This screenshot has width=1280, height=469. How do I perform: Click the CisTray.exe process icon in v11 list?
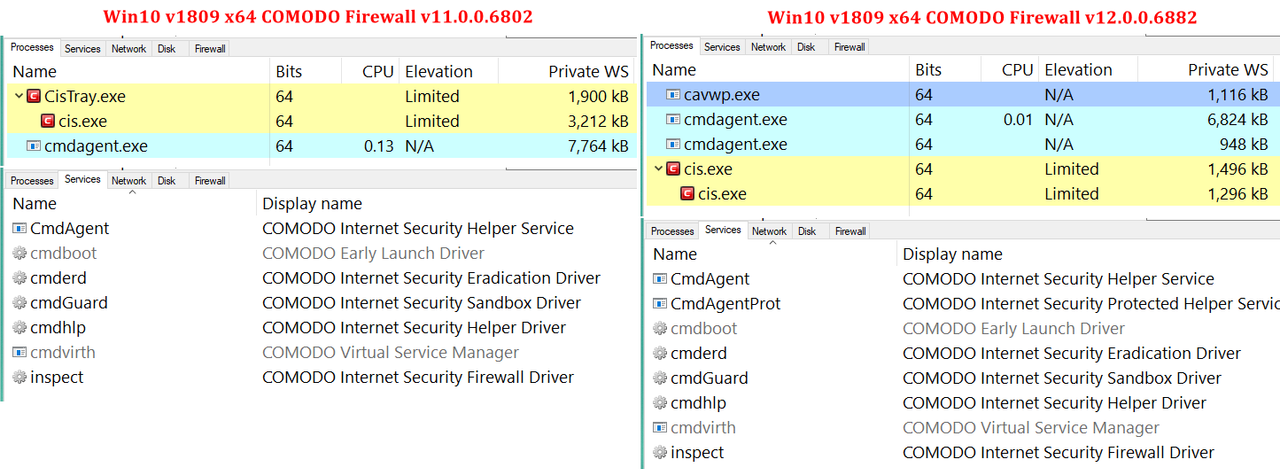tap(34, 97)
